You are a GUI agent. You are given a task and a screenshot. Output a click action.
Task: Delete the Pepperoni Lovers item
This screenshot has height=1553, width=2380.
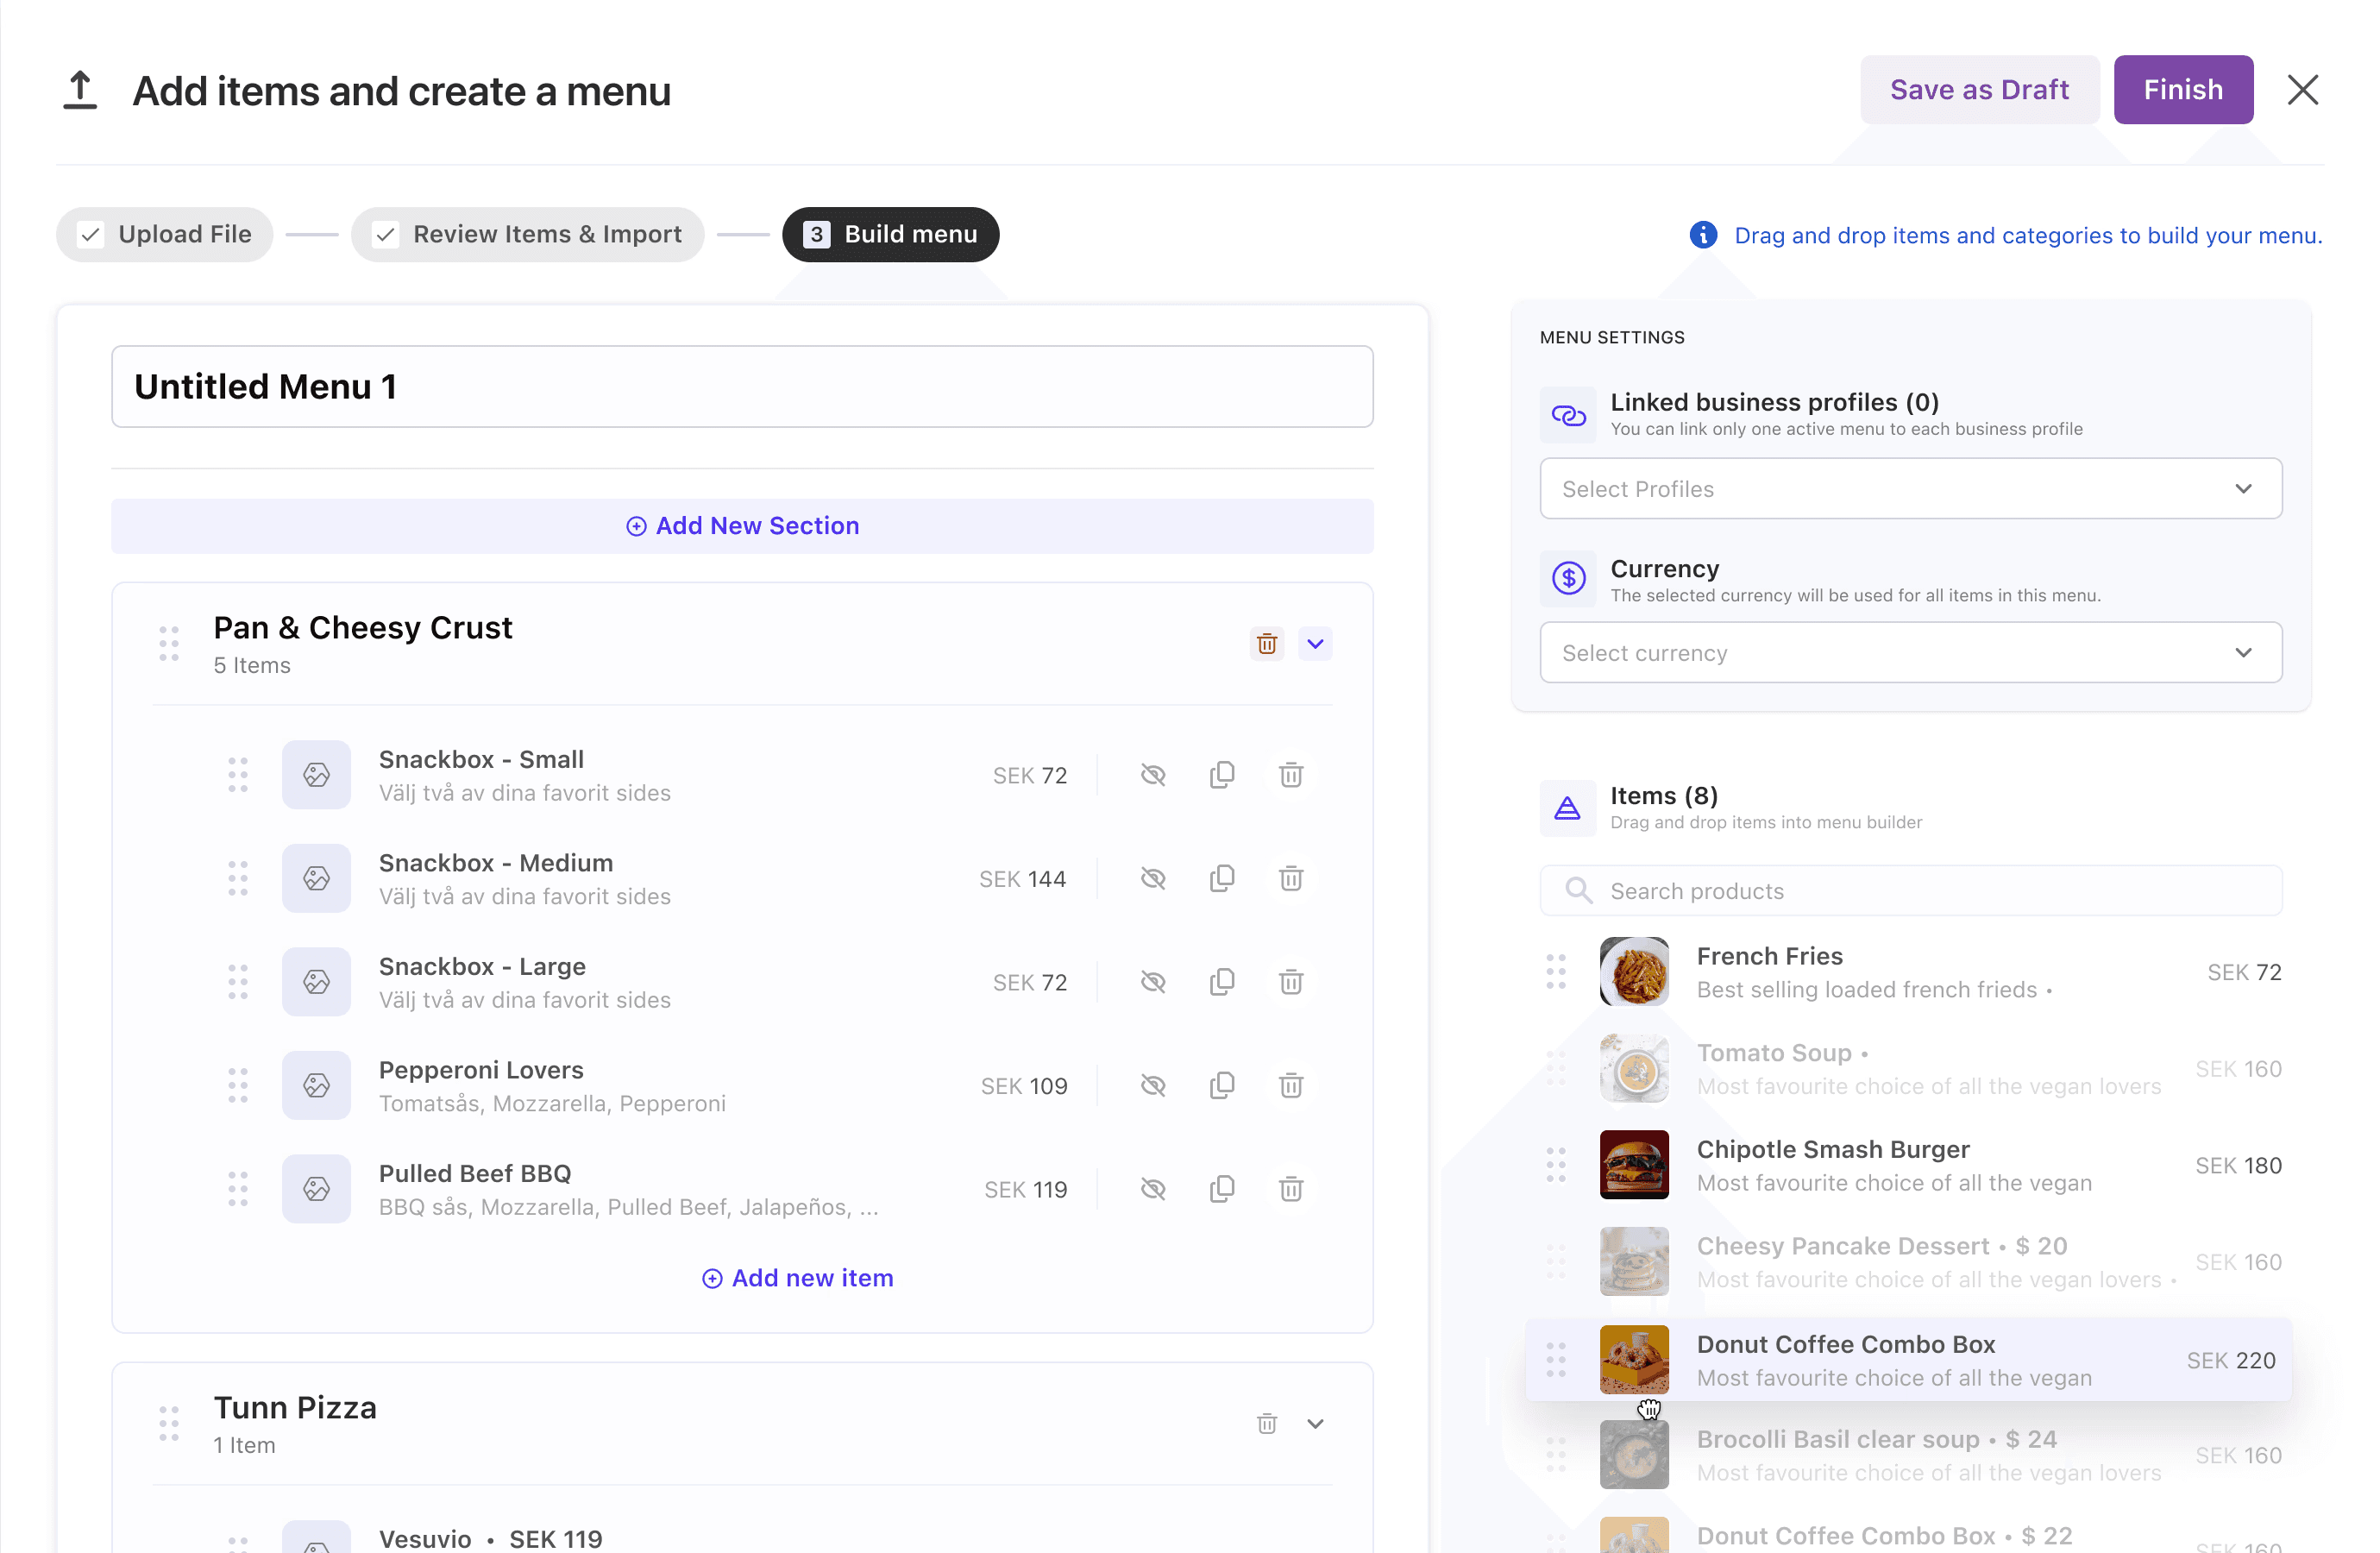click(1290, 1086)
